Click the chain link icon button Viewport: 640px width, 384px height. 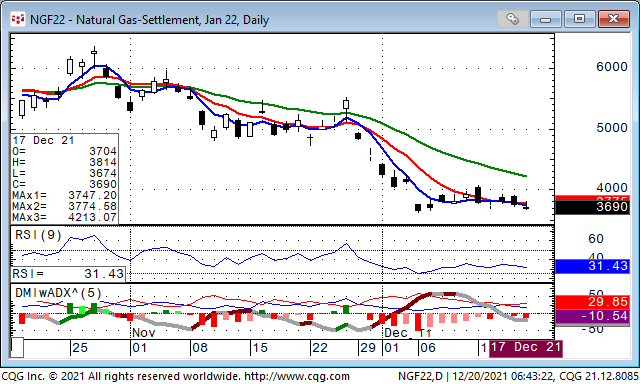pos(512,19)
